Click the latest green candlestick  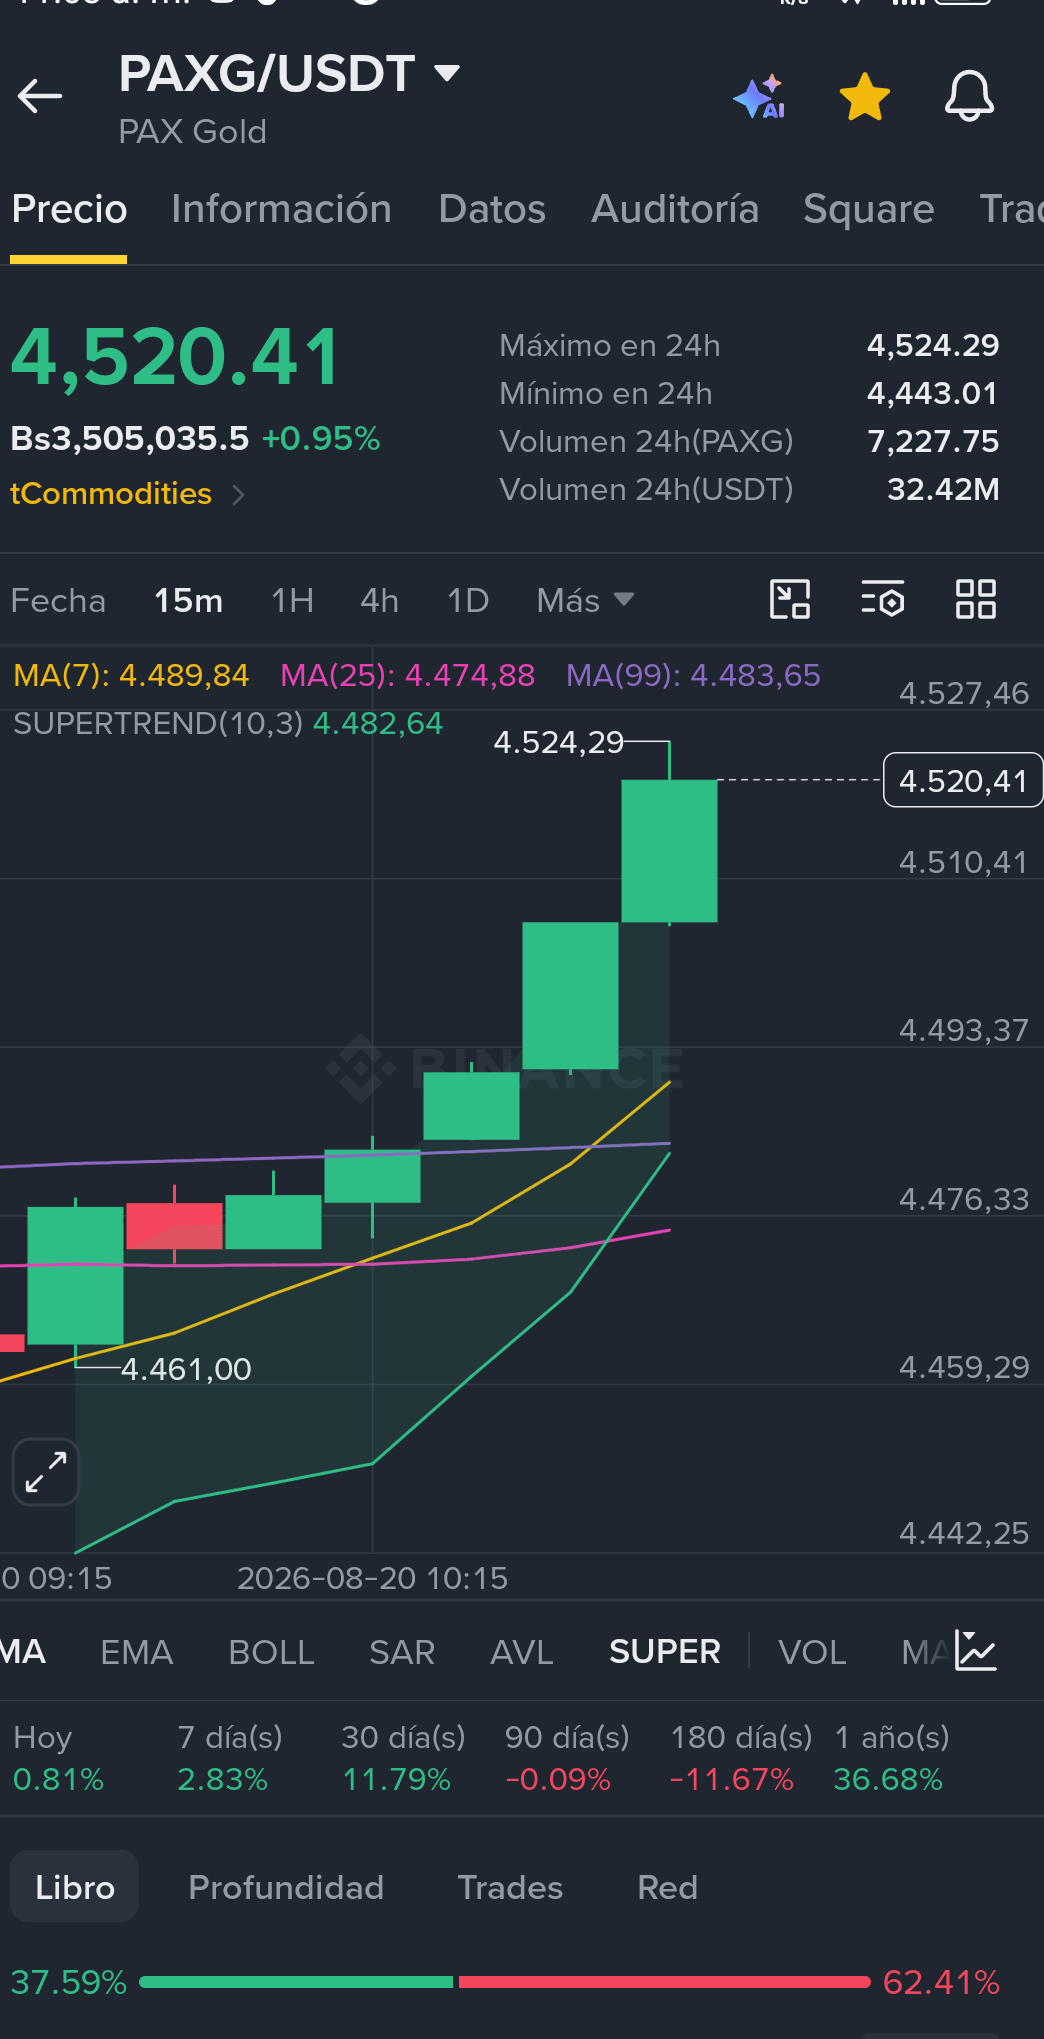(669, 851)
